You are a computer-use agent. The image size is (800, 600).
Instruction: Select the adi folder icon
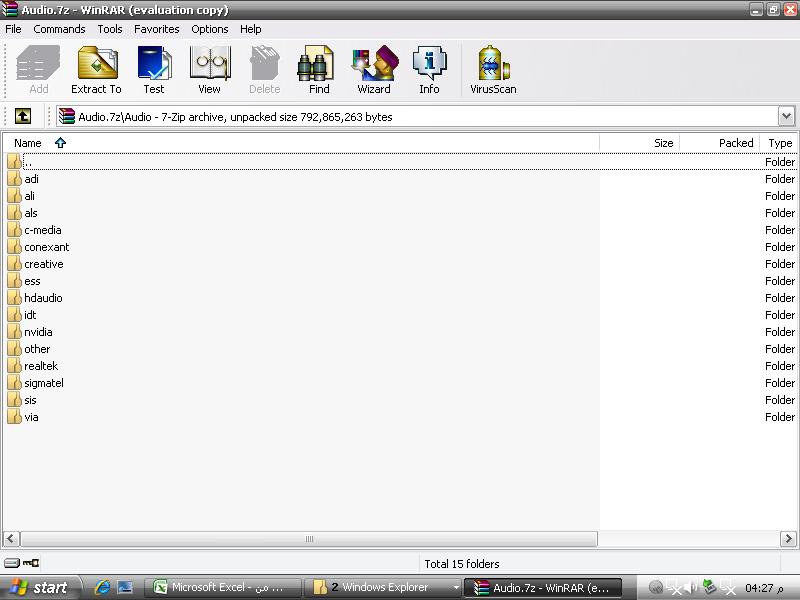click(15, 179)
